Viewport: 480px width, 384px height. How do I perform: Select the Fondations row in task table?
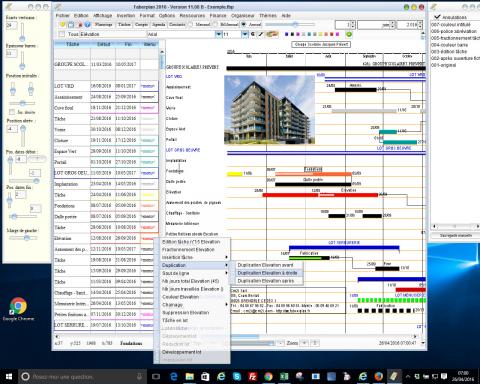(x=106, y=206)
